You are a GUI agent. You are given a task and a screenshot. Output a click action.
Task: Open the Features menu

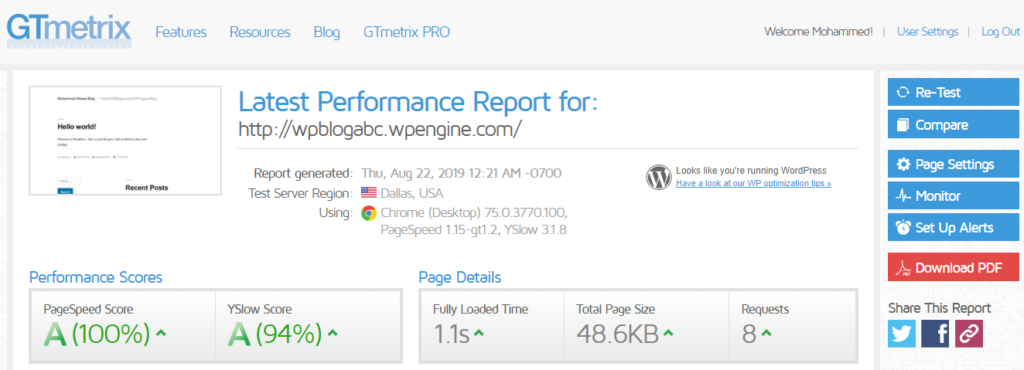click(181, 32)
